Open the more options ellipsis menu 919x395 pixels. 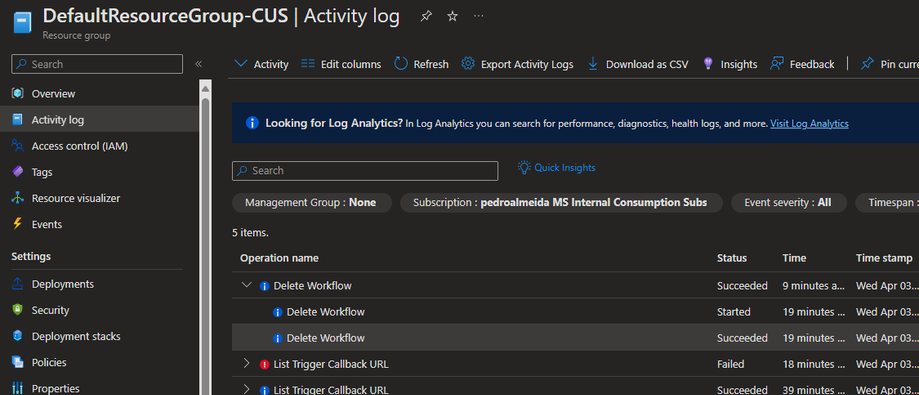click(478, 16)
